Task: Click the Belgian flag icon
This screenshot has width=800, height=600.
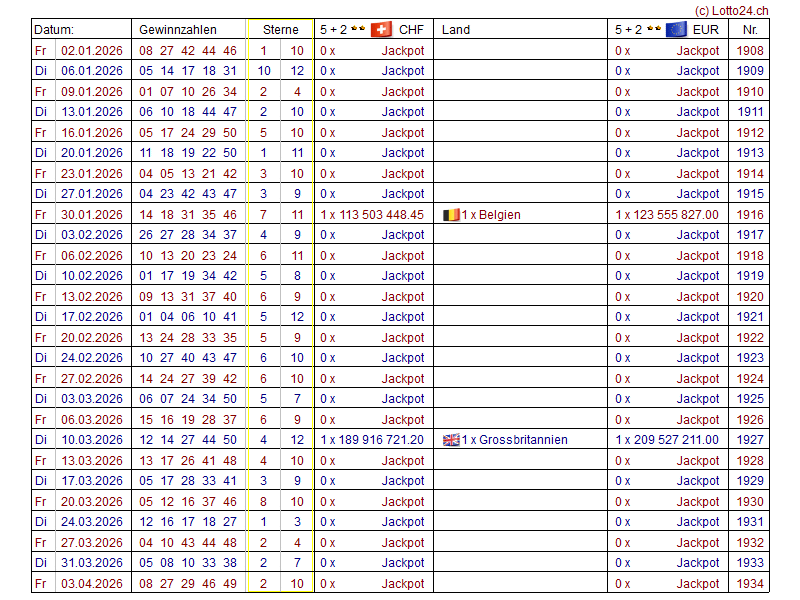Action: [451, 215]
